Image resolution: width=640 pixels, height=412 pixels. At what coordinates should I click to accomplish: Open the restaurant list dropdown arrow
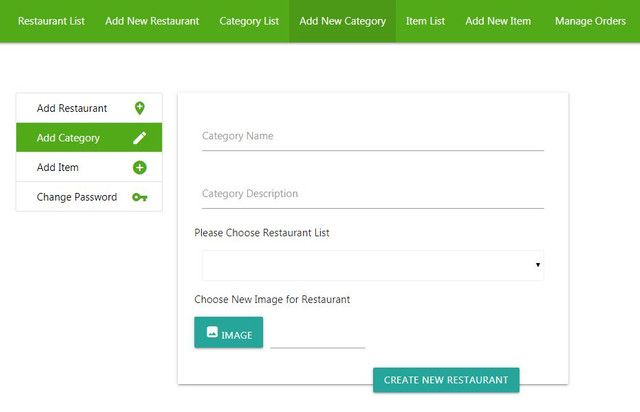tap(538, 265)
